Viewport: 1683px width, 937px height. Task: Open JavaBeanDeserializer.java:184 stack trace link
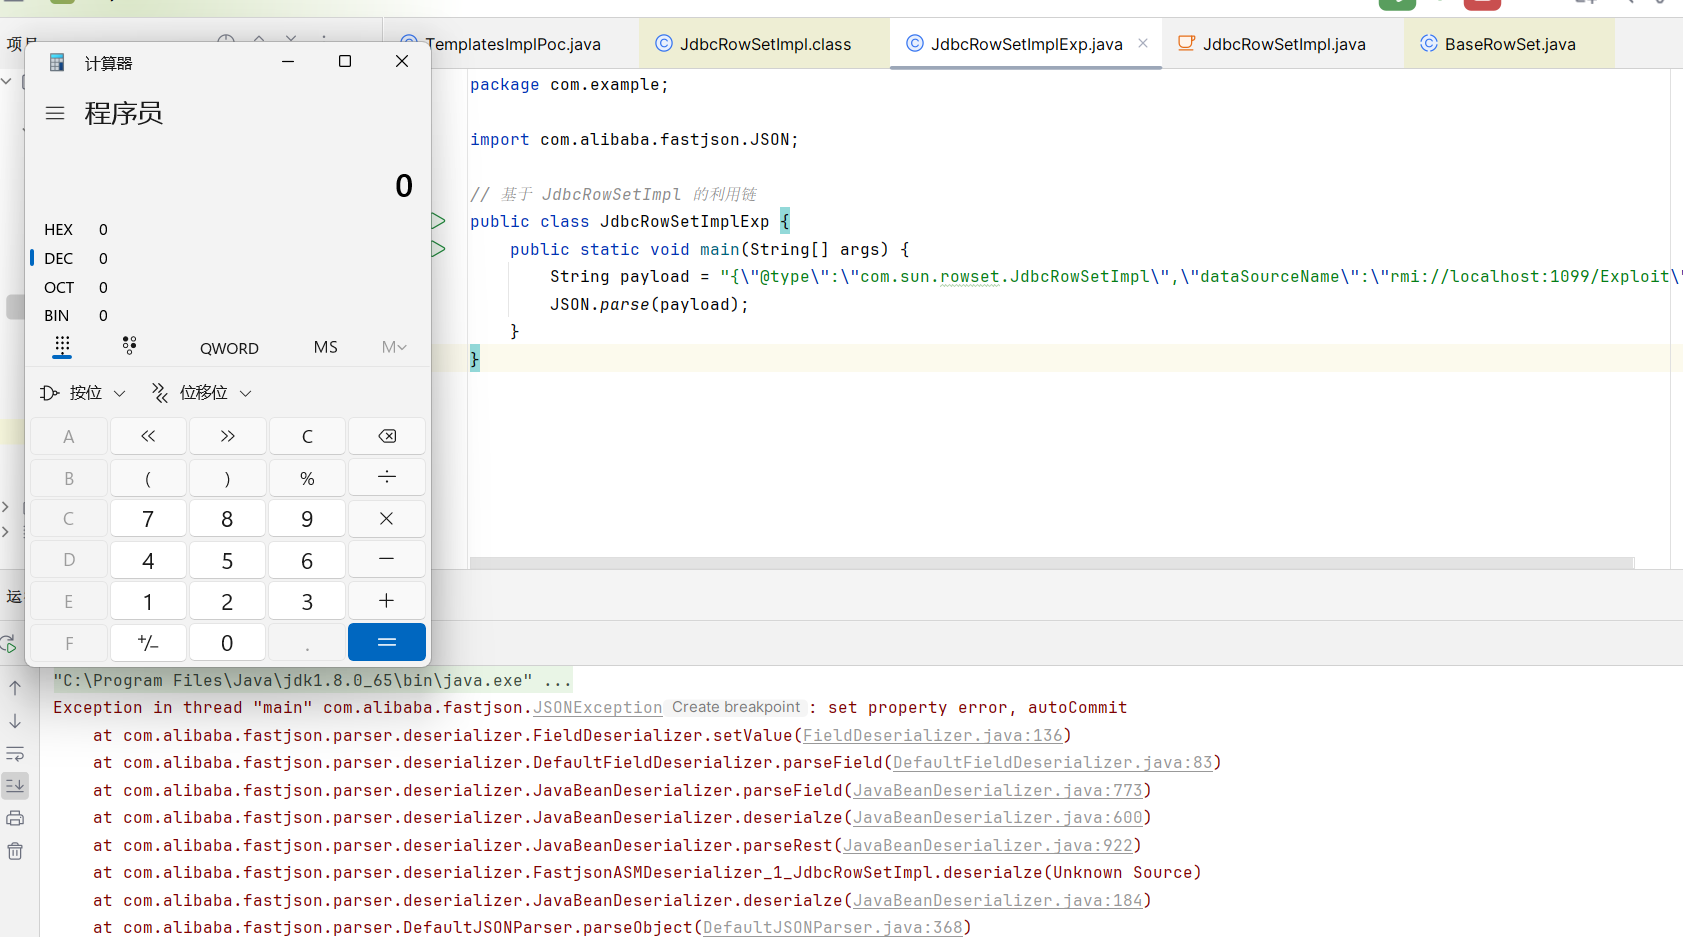click(998, 900)
